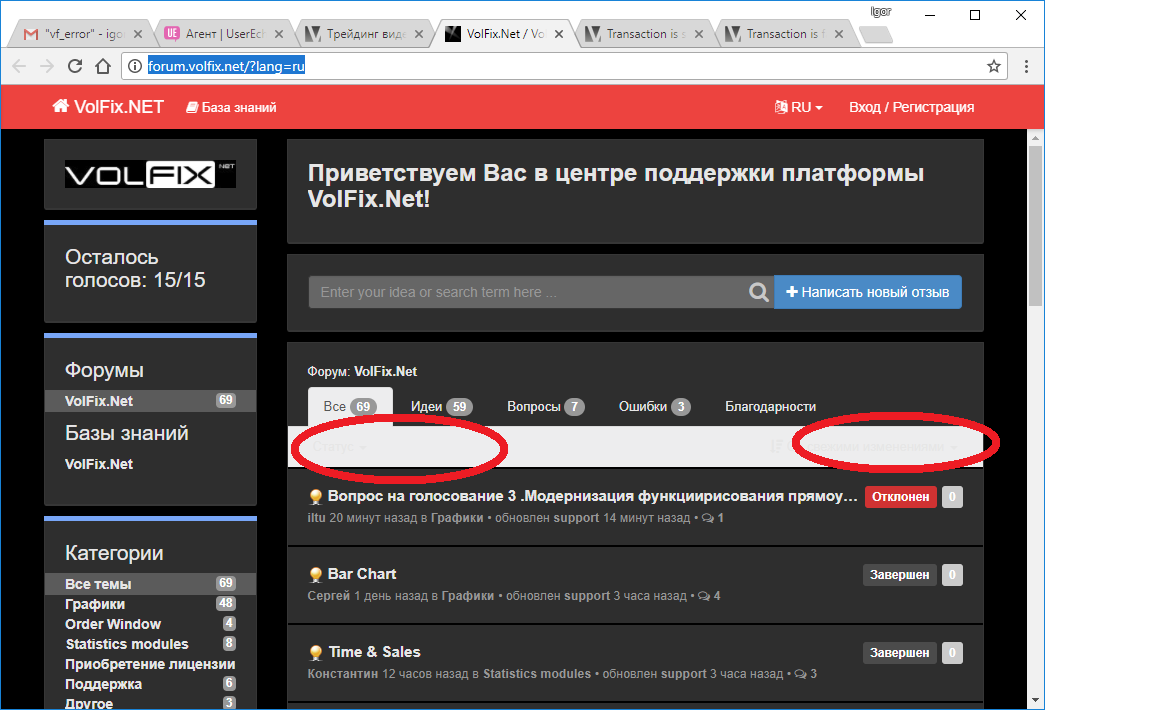Click the Igor profile label in title bar

(x=880, y=11)
